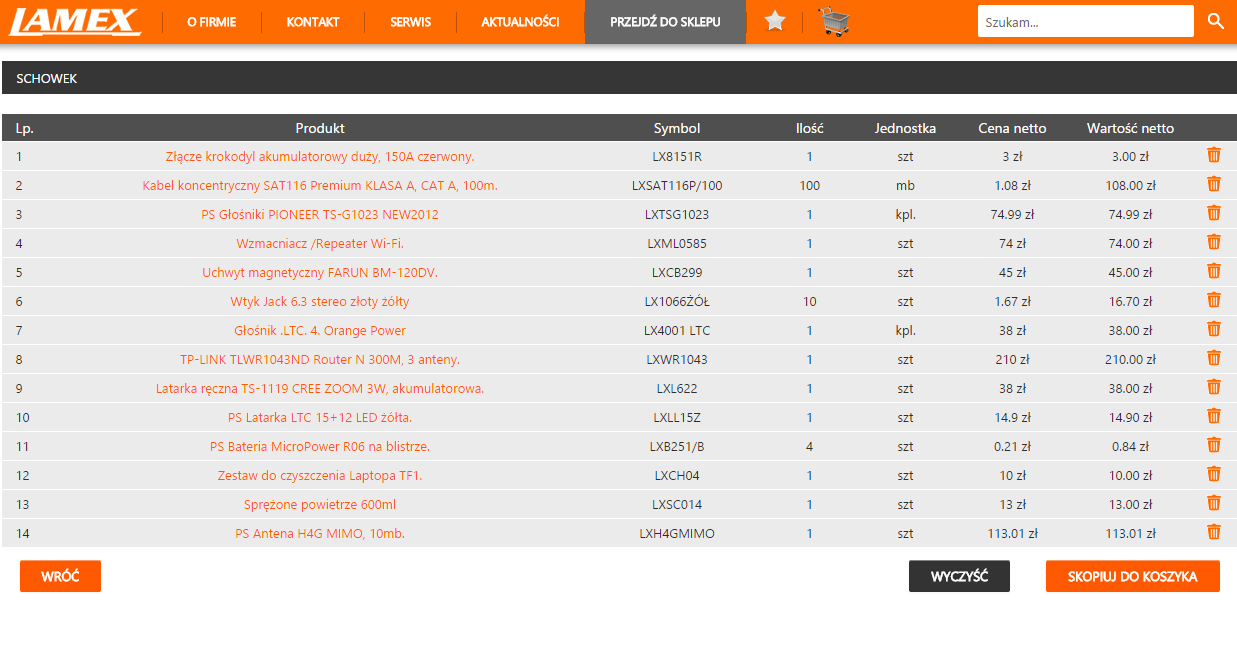Click the 1.67 zł net price cell
1237x666 pixels.
(x=1012, y=302)
